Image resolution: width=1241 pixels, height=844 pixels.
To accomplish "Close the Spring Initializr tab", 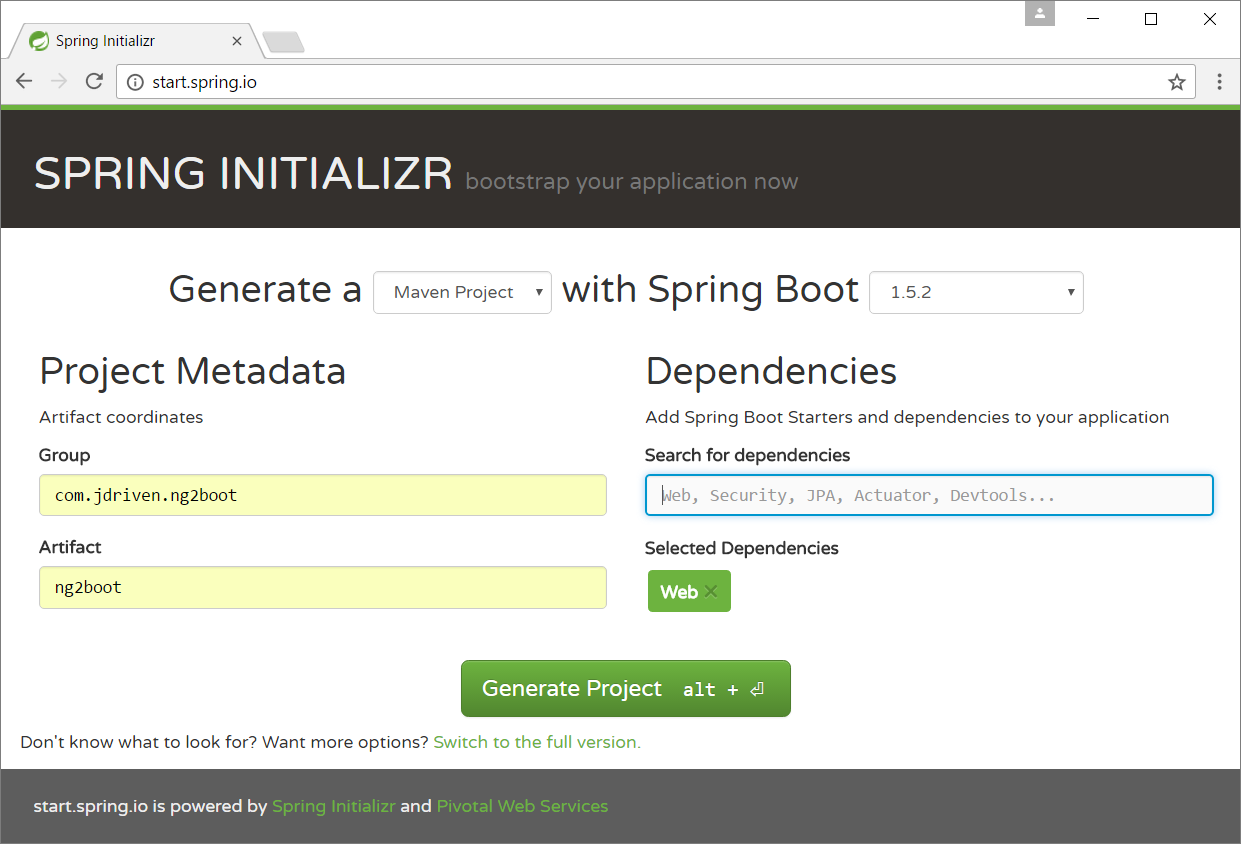I will point(237,42).
